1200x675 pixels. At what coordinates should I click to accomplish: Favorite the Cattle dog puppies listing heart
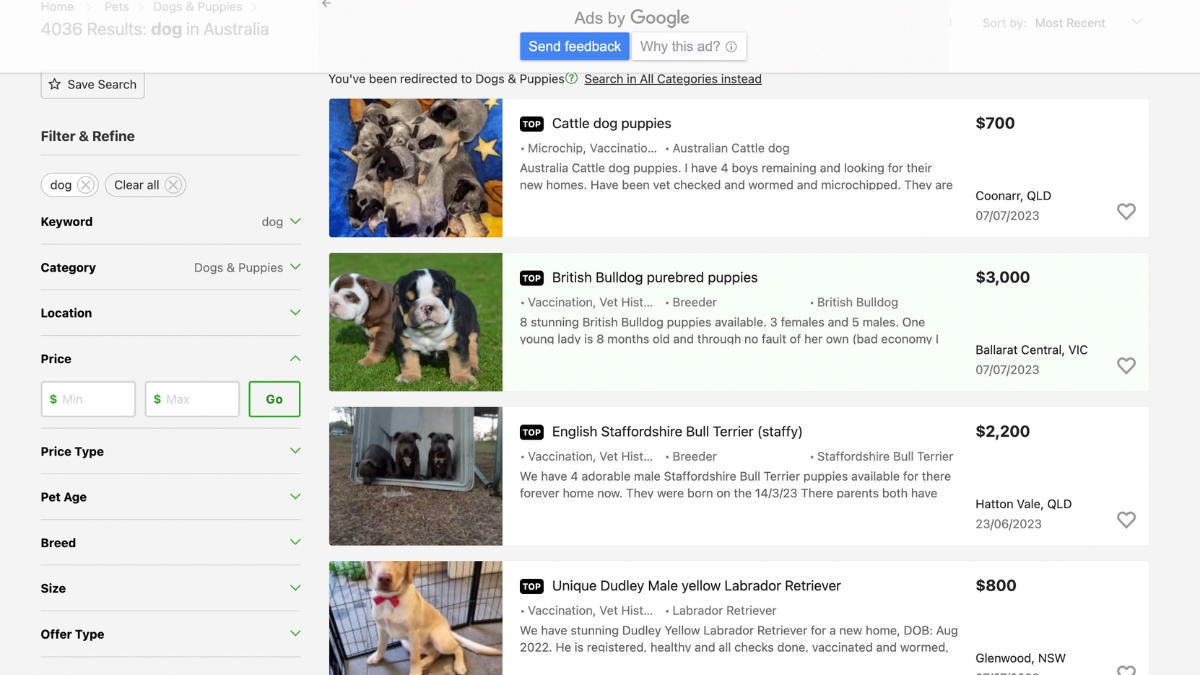[1126, 212]
